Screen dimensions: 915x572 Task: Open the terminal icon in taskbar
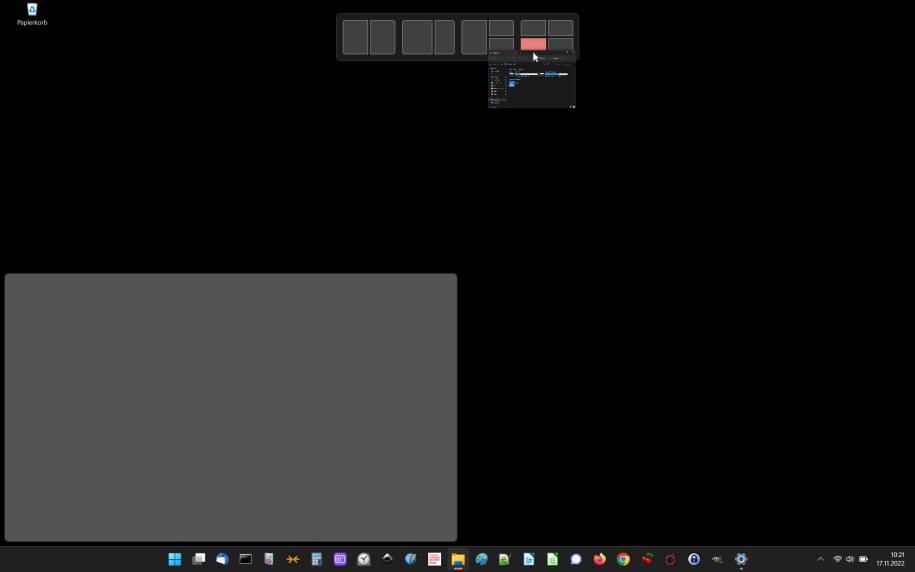point(246,559)
